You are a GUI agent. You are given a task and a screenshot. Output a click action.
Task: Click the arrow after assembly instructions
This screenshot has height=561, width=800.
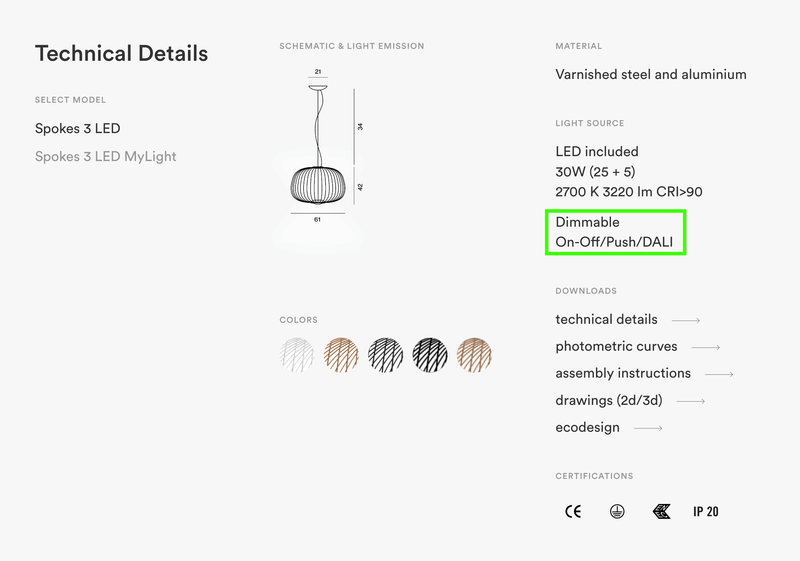pos(719,375)
